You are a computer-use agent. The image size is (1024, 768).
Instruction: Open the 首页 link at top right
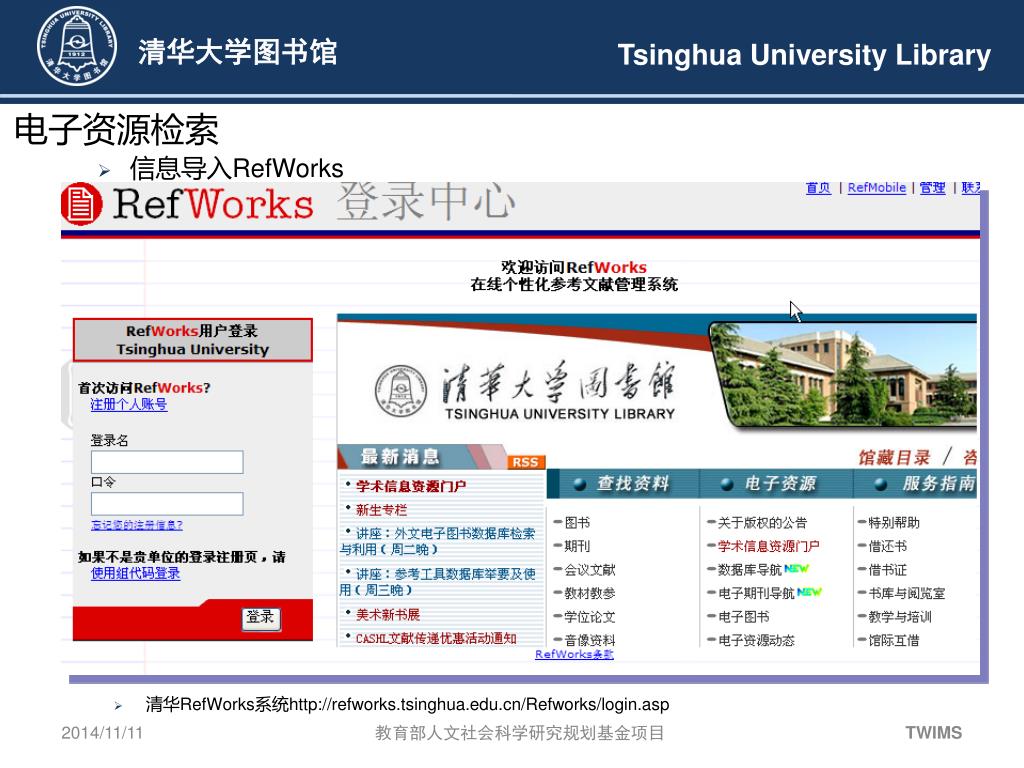818,188
